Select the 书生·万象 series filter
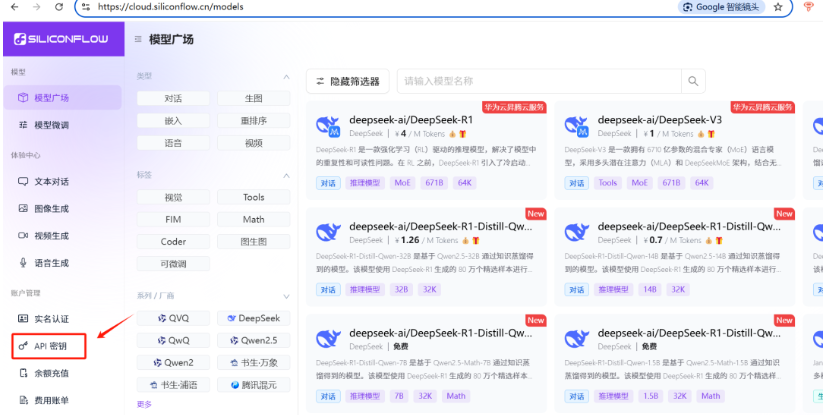Image resolution: width=824 pixels, height=415 pixels. point(253,362)
